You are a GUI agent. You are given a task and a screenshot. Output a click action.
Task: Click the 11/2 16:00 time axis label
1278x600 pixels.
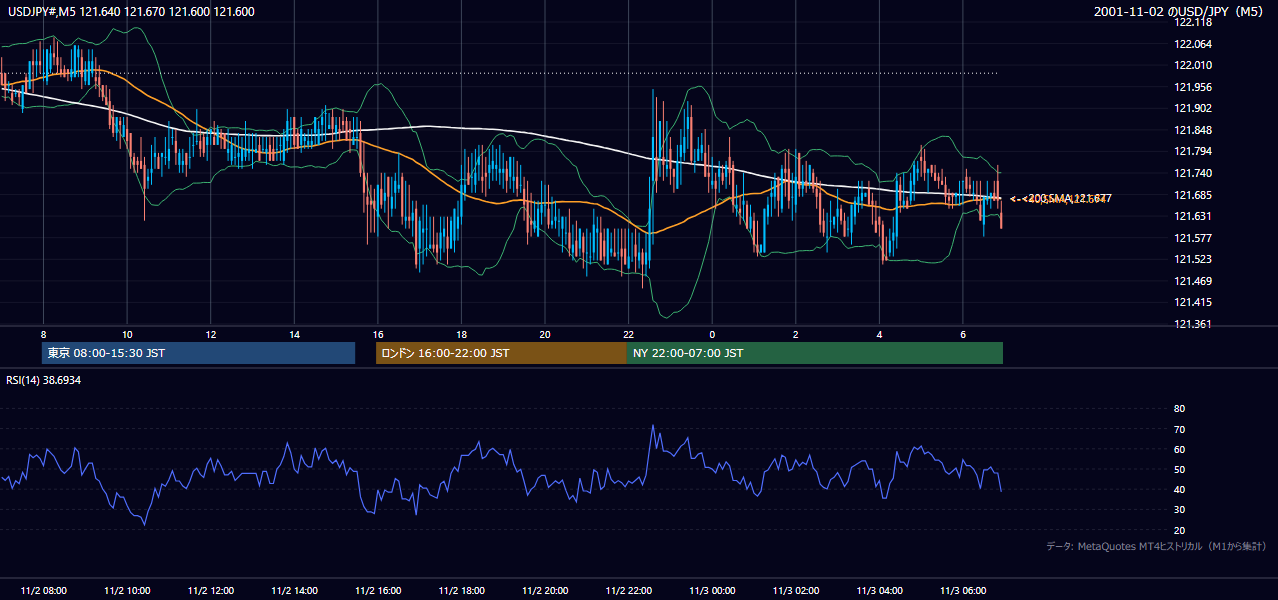(378, 591)
